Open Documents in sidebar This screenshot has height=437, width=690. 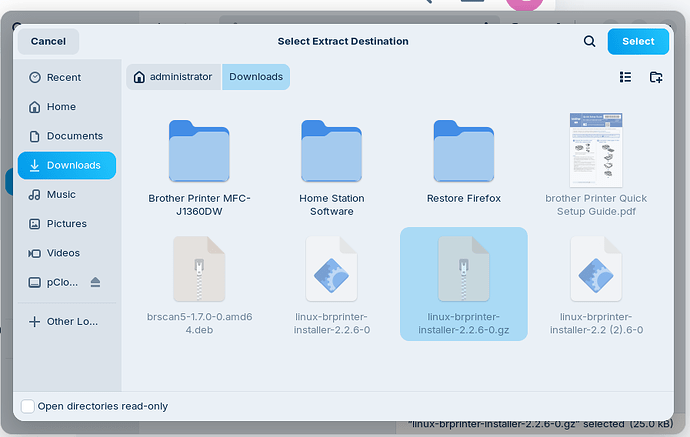67,136
